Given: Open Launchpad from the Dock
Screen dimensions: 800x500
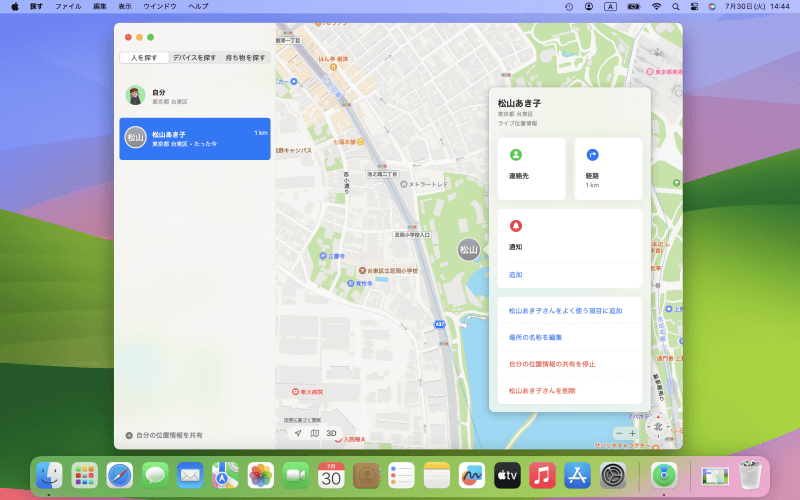Looking at the screenshot, I should coord(85,476).
